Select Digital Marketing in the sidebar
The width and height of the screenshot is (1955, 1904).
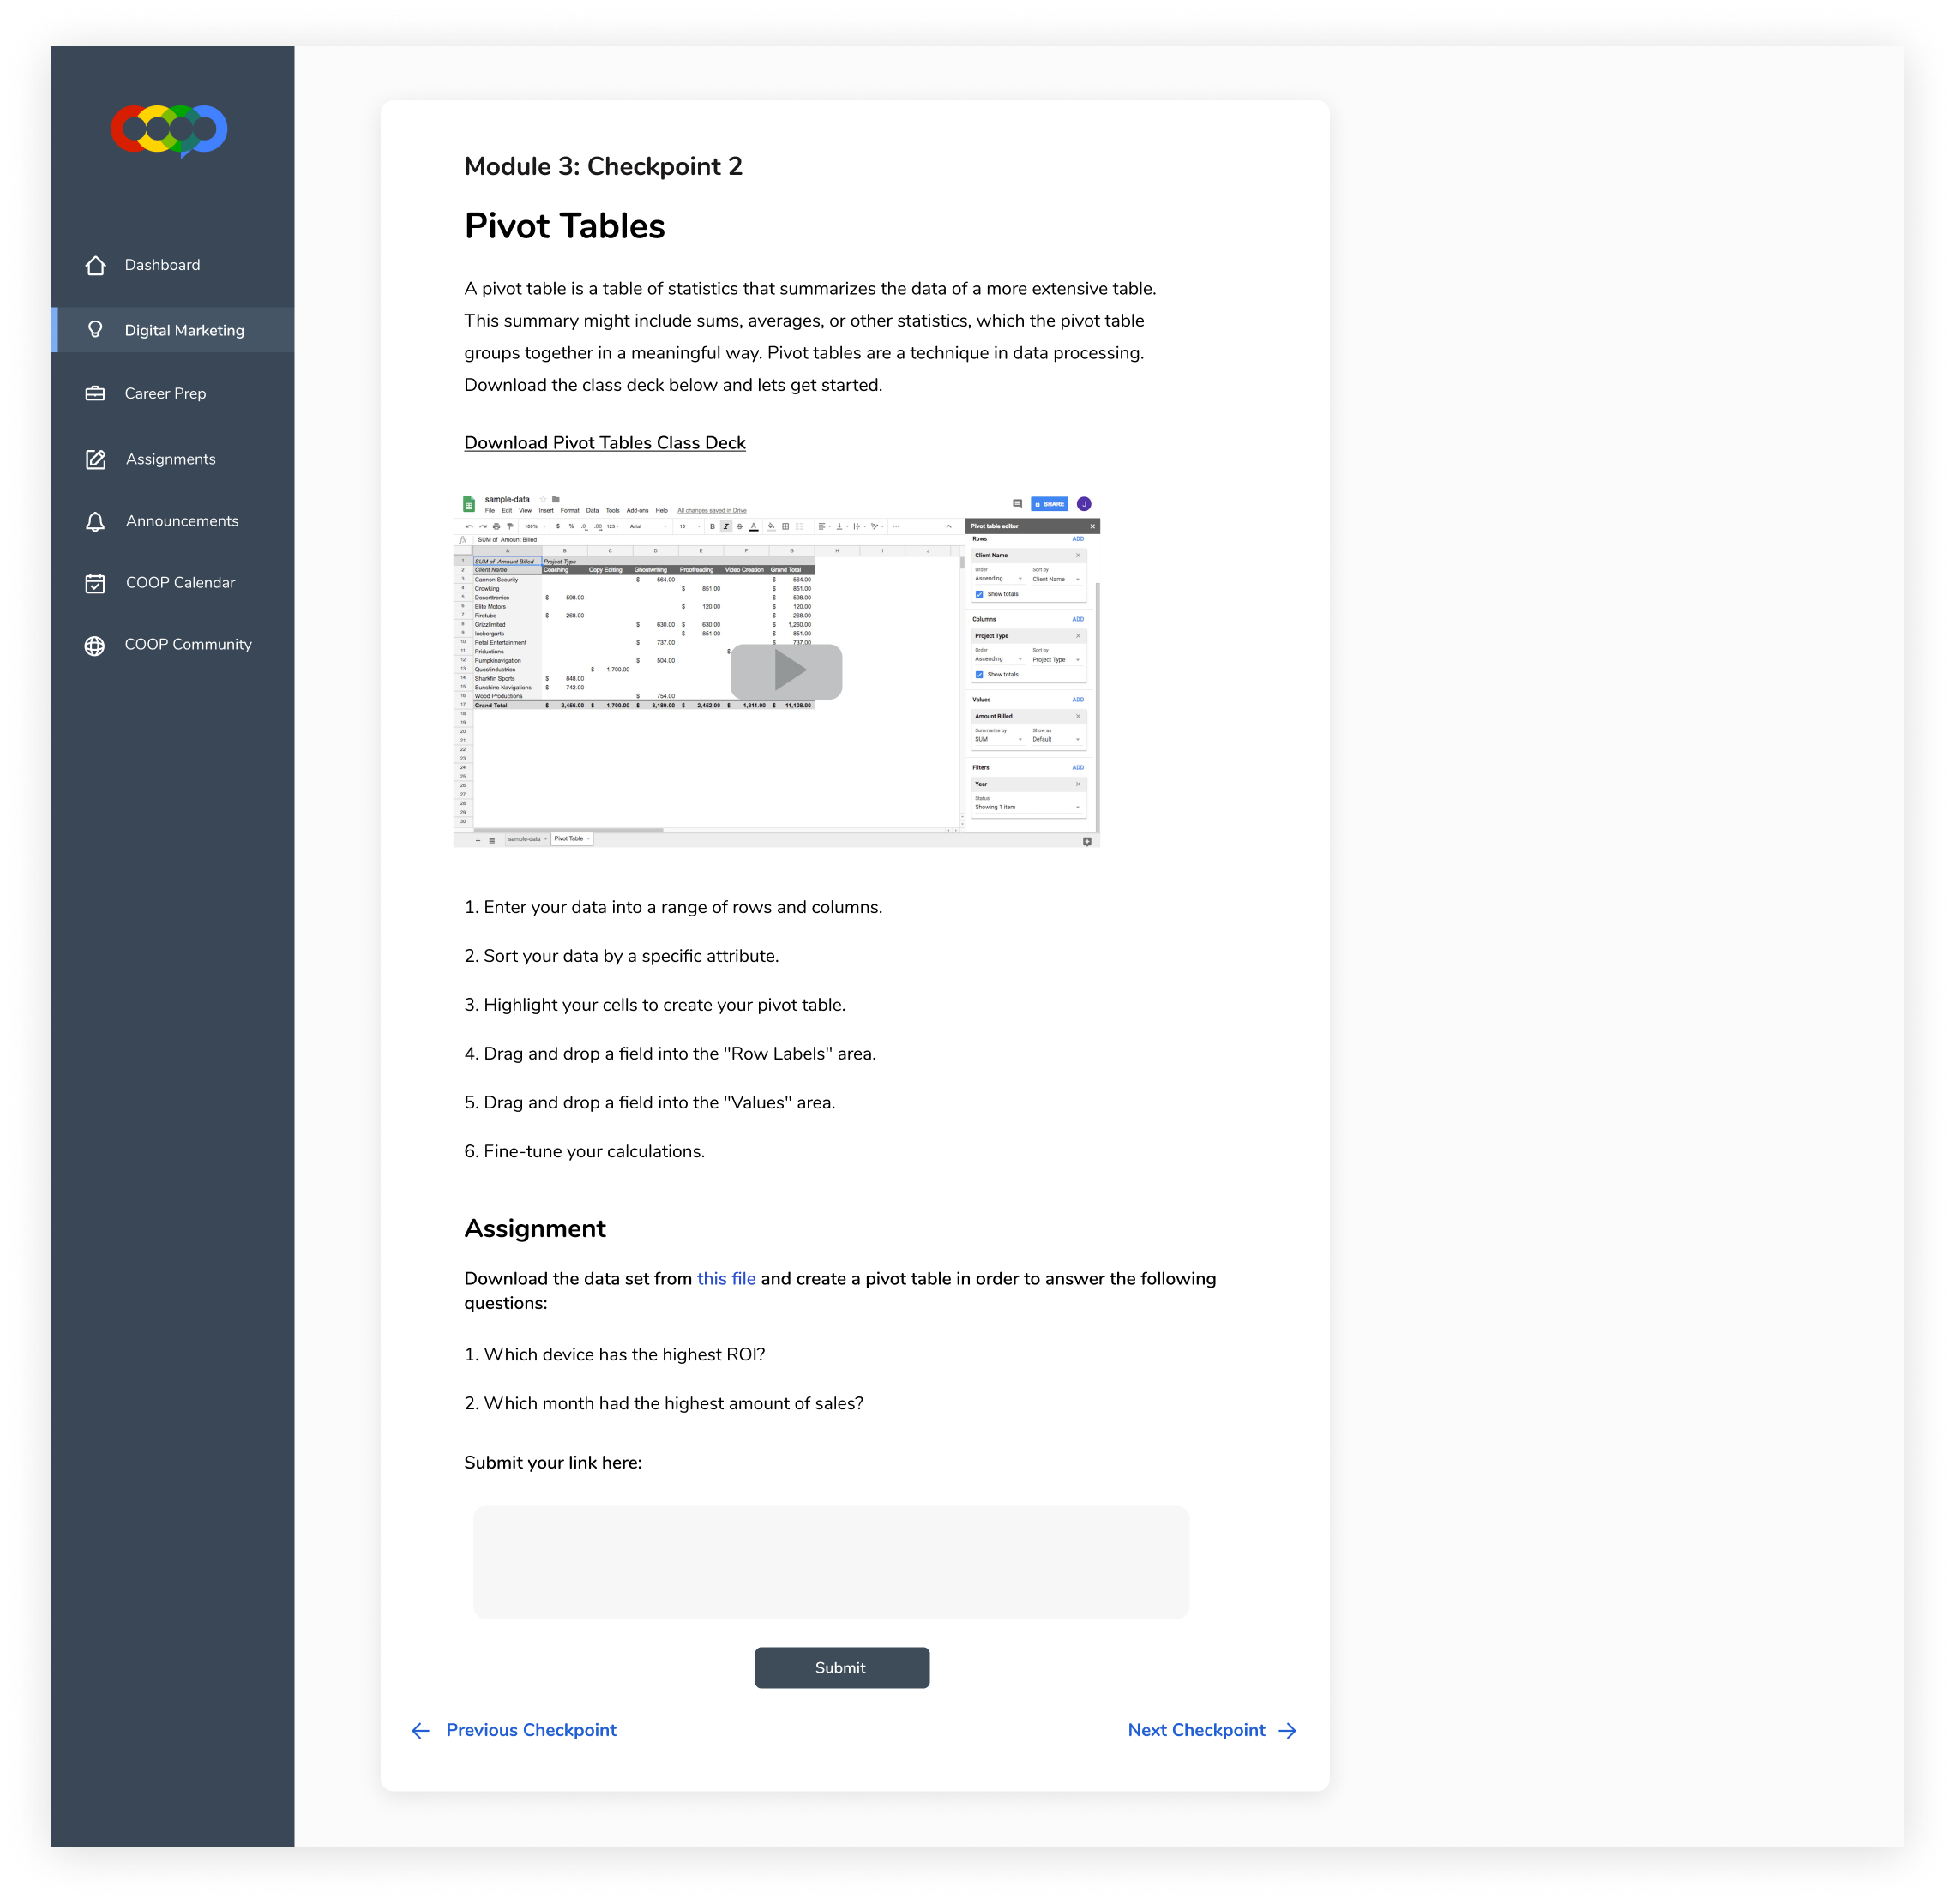(x=173, y=330)
